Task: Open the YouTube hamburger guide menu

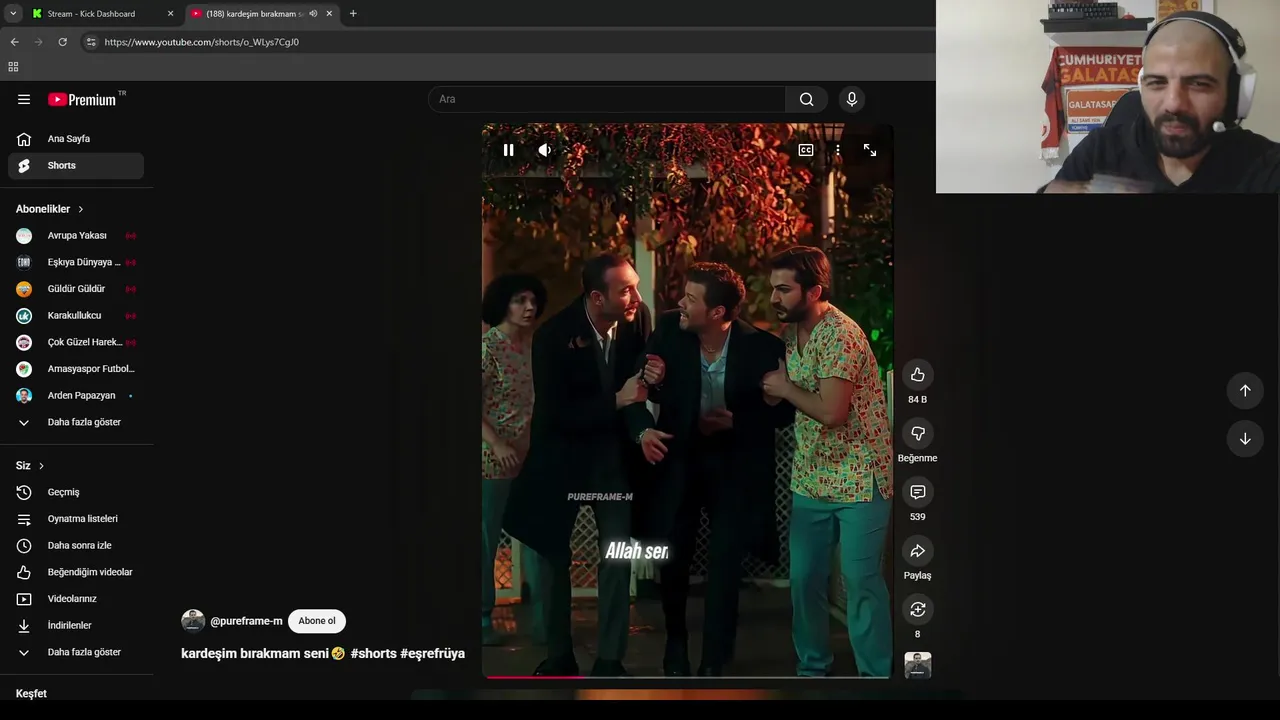Action: (24, 99)
